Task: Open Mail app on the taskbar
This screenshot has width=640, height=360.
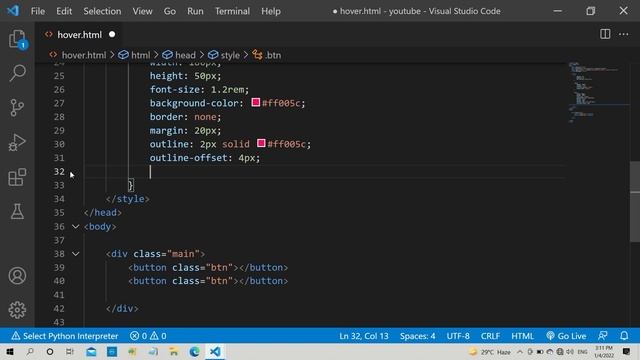Action: pyautogui.click(x=91, y=352)
